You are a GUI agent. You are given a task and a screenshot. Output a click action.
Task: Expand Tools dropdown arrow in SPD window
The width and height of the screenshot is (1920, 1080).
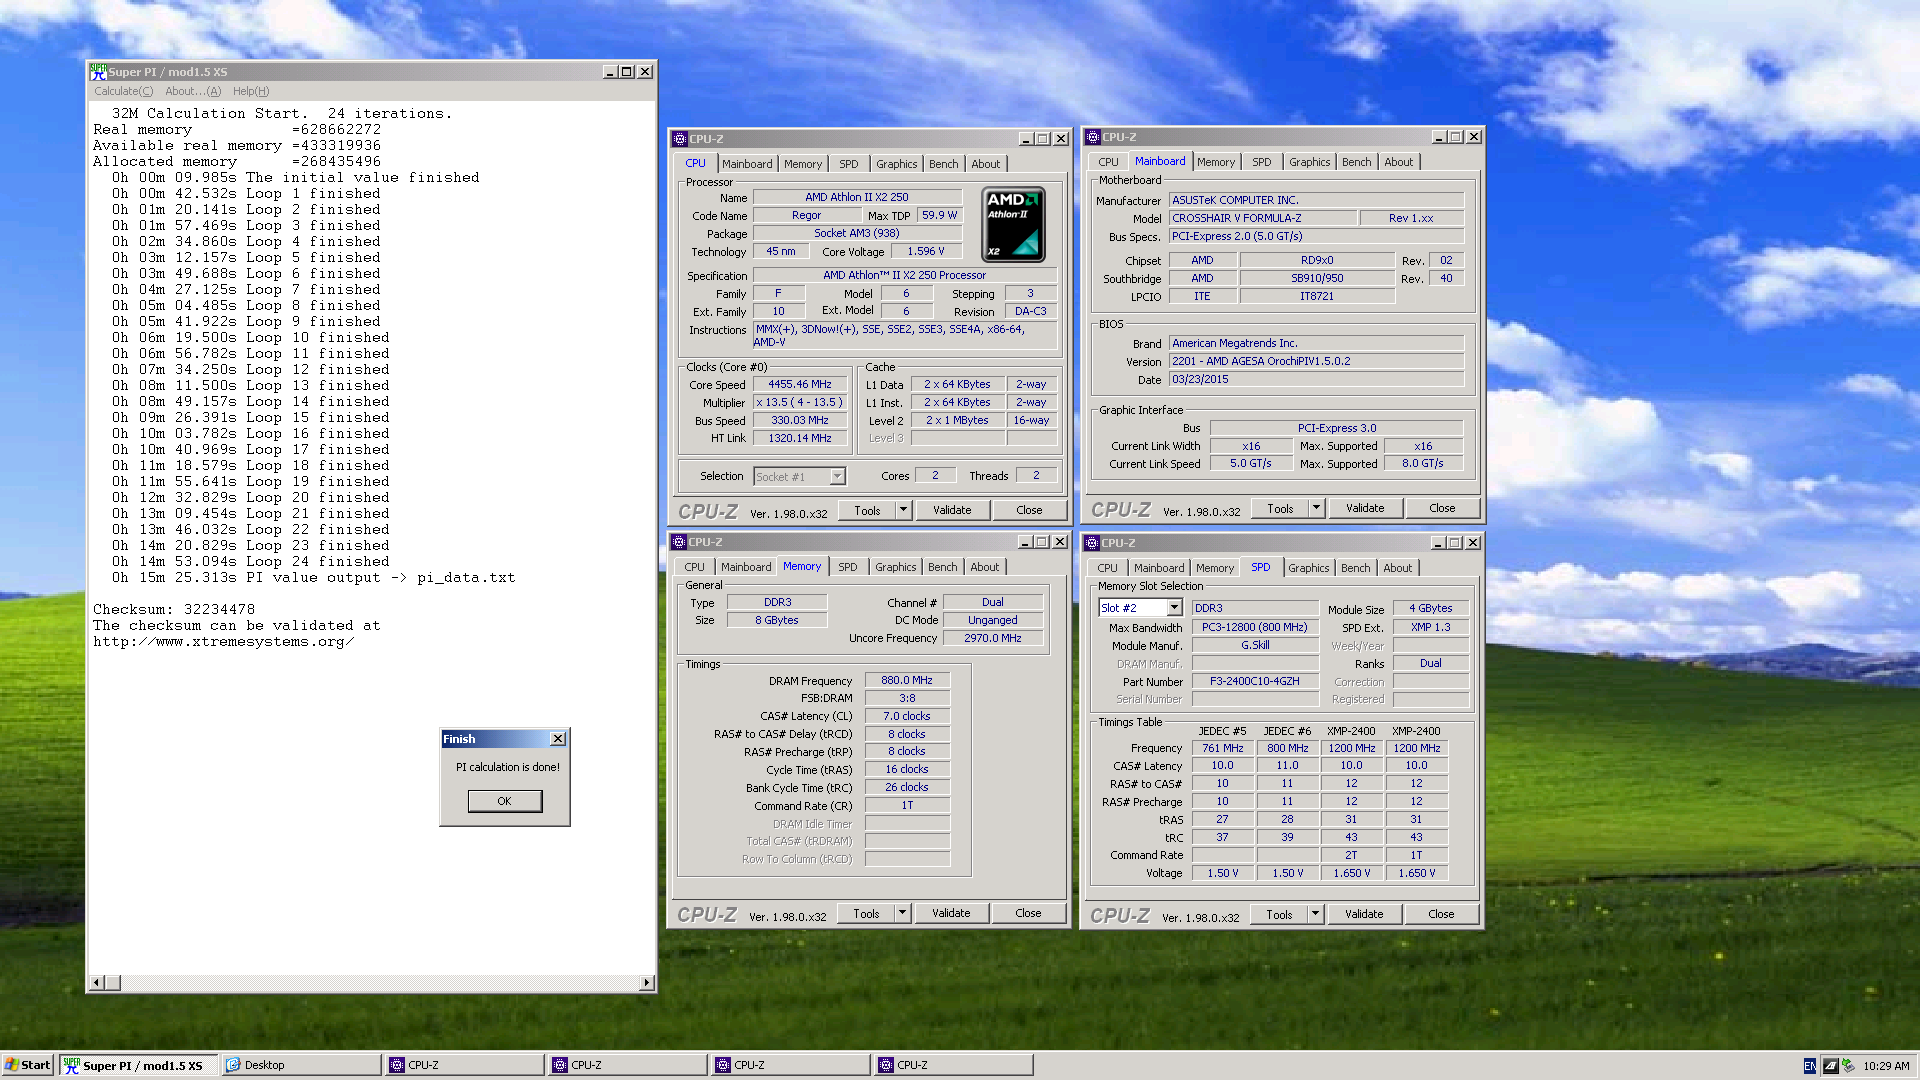[x=1315, y=914]
